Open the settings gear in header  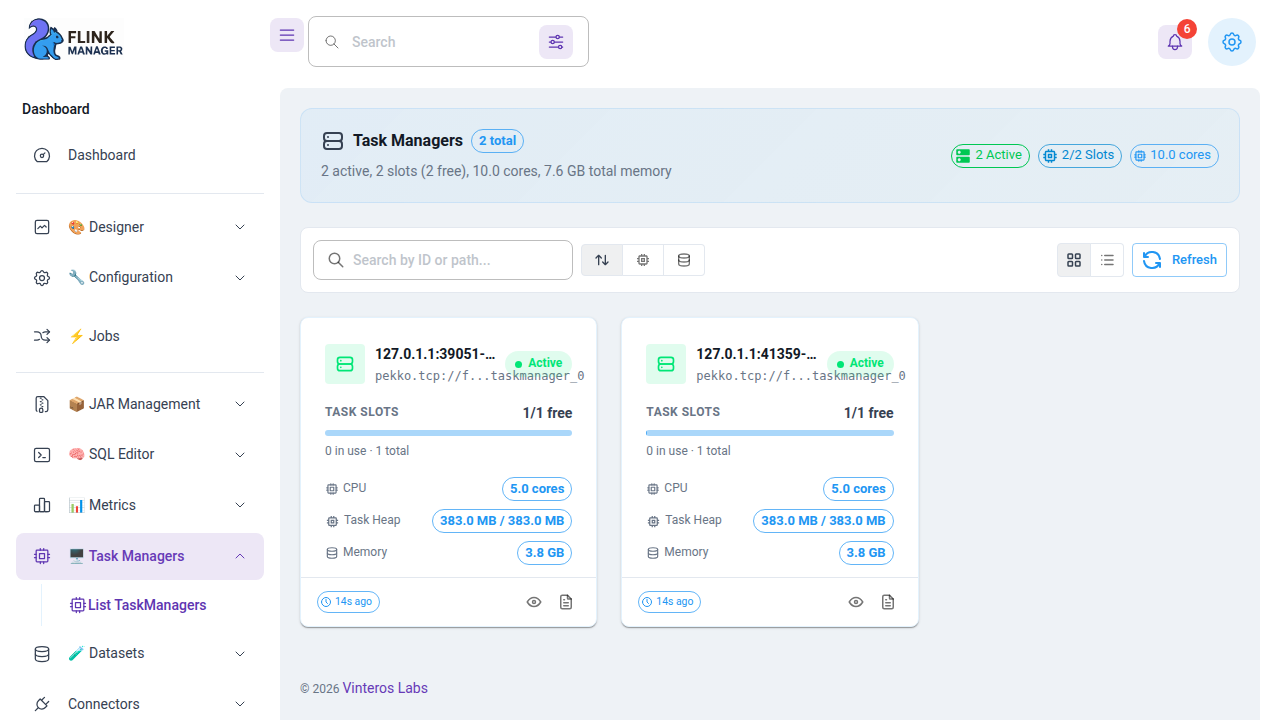(1232, 42)
